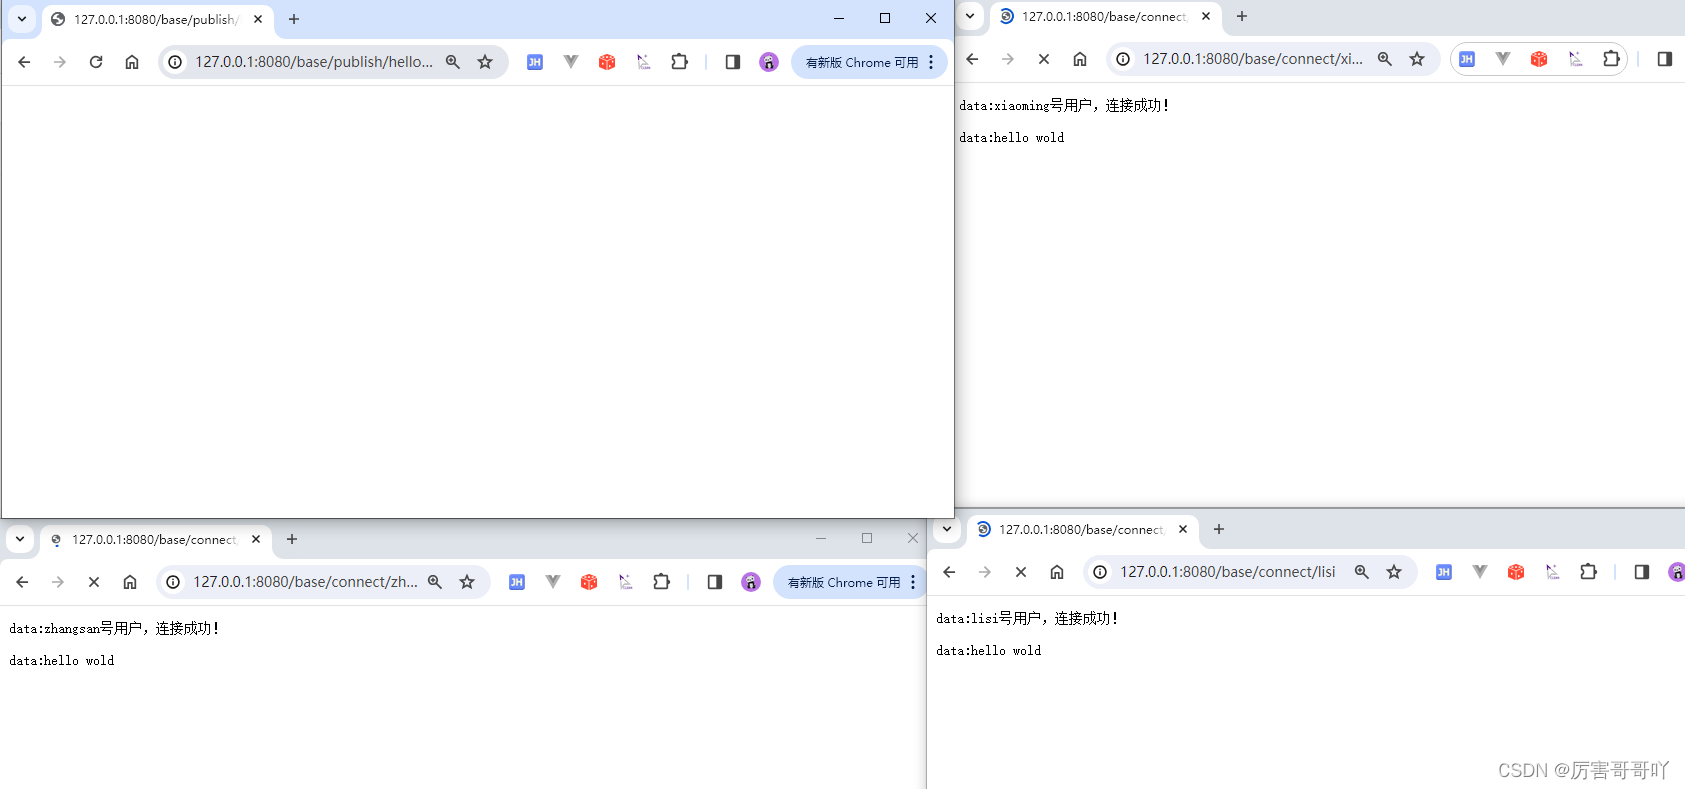The image size is (1685, 789).
Task: Click text xiaoming号用户，连接成功！
Action: 1081,105
